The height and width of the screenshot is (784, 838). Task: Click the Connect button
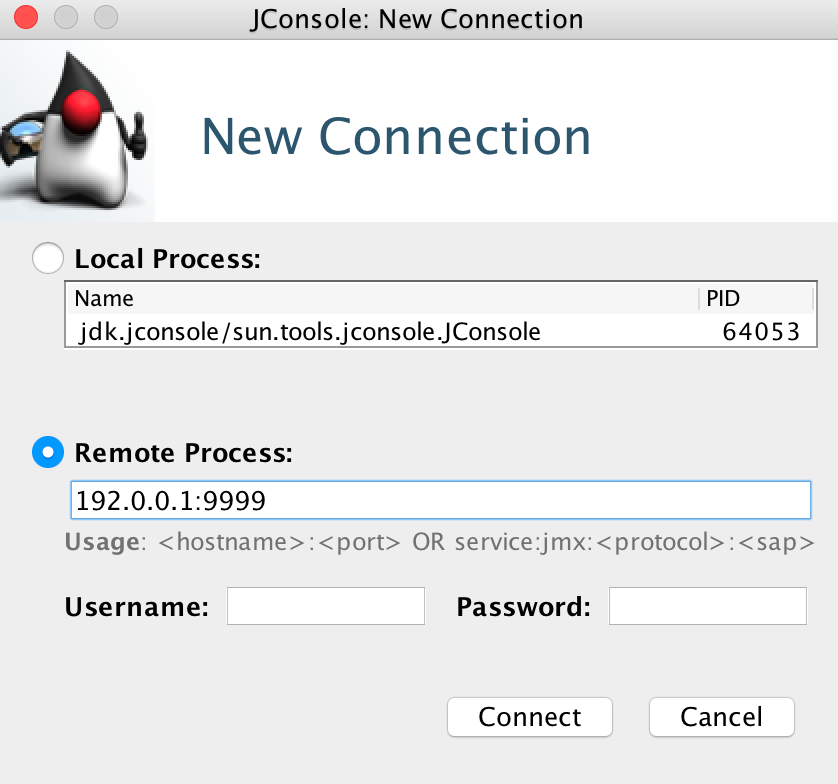pos(529,717)
